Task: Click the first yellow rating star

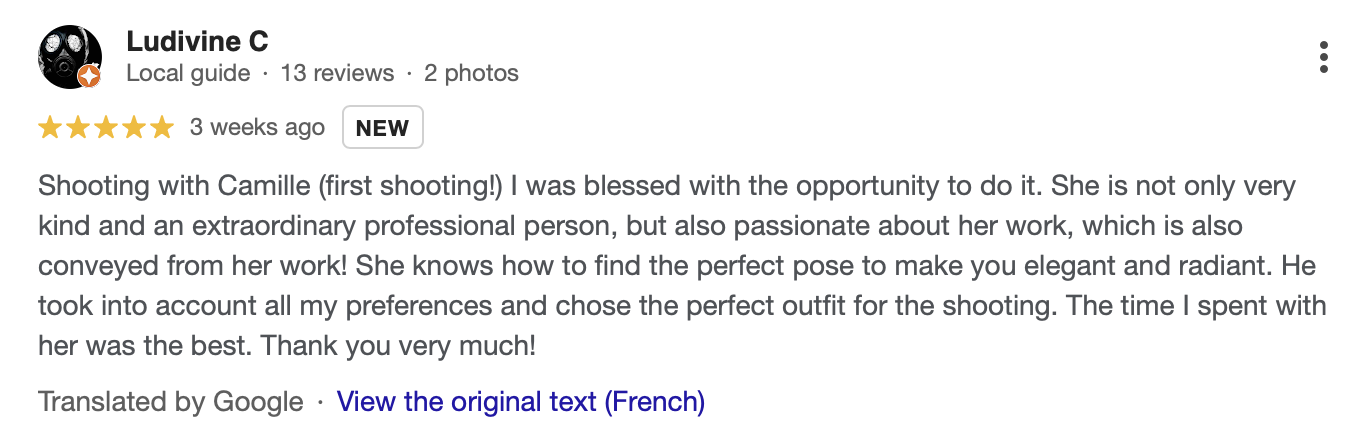Action: pyautogui.click(x=50, y=128)
